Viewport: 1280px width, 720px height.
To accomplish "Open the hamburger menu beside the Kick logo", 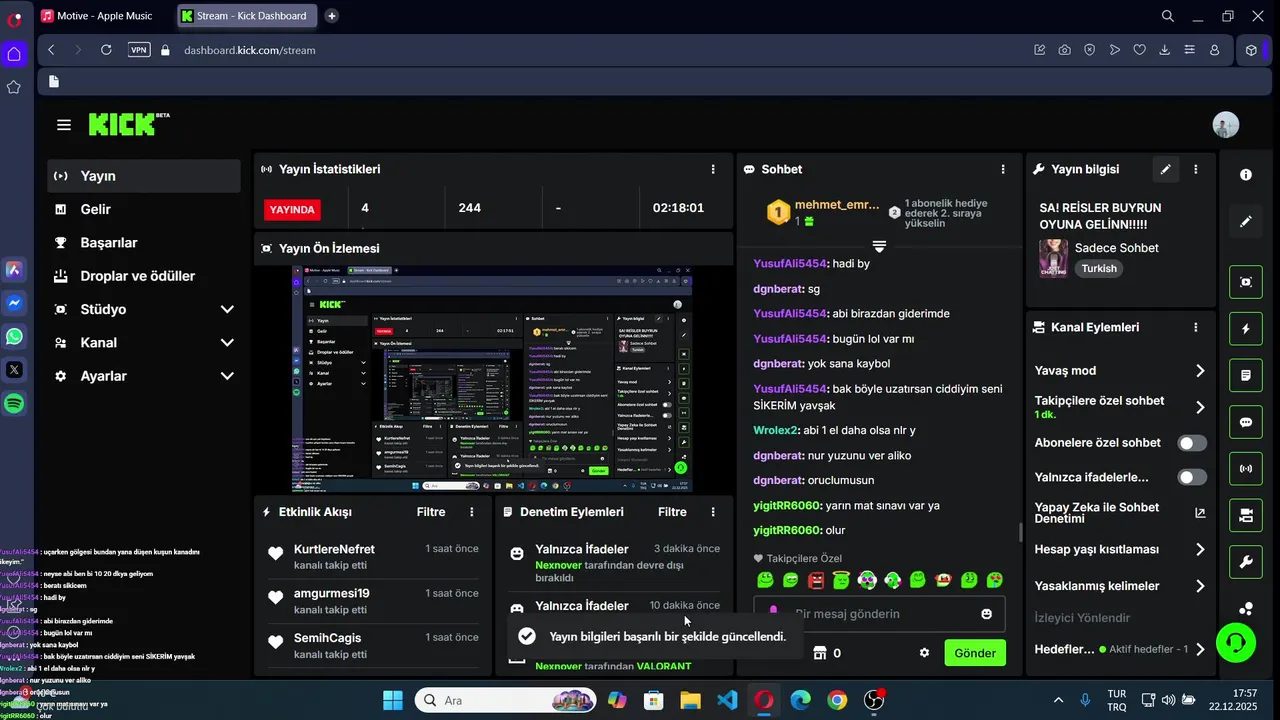I will click(x=64, y=125).
